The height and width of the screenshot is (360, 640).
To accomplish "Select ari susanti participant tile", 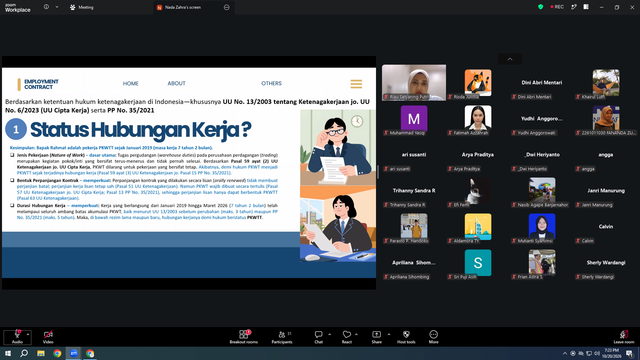I will (x=414, y=154).
